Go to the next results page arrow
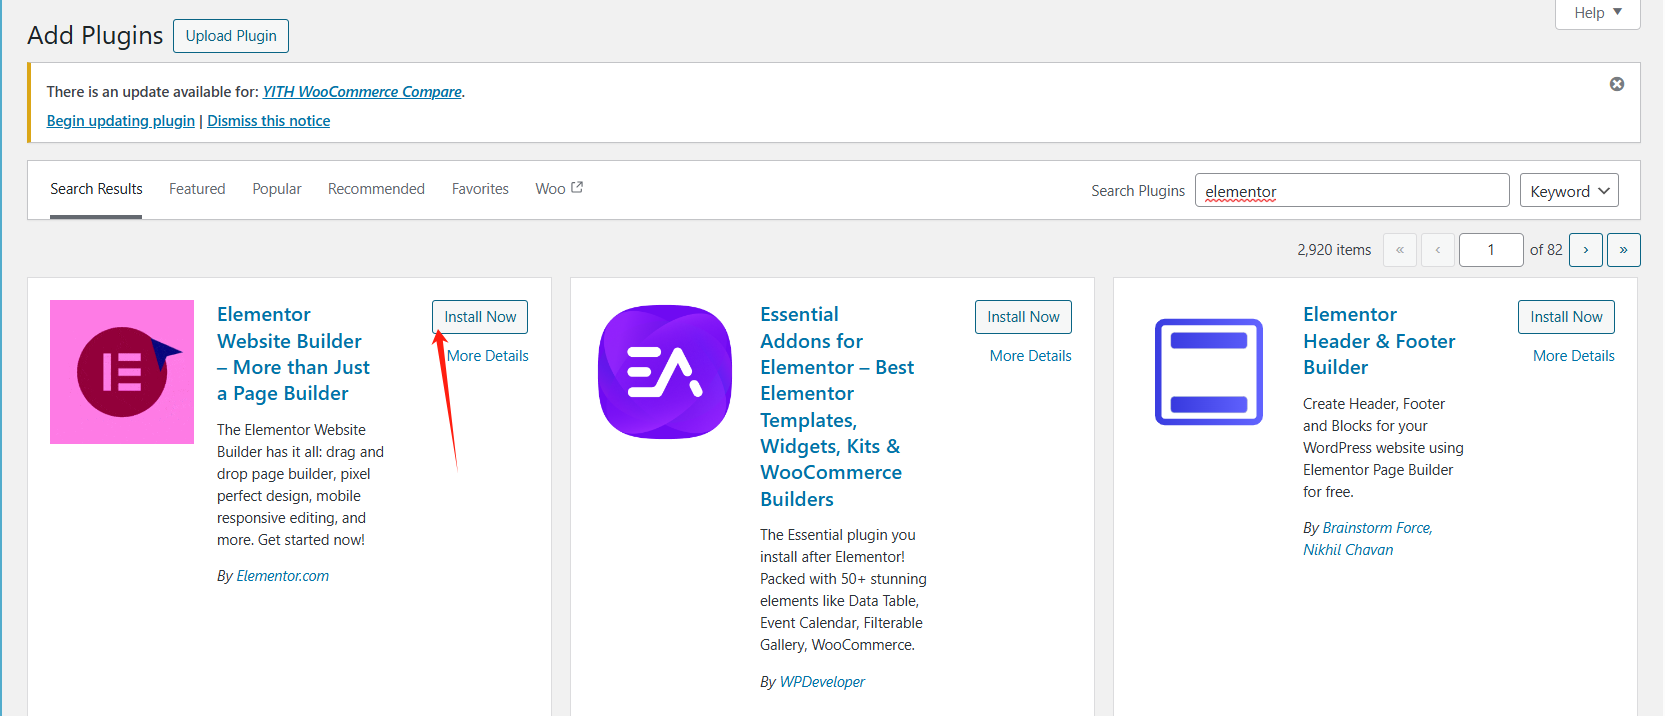 [x=1585, y=250]
